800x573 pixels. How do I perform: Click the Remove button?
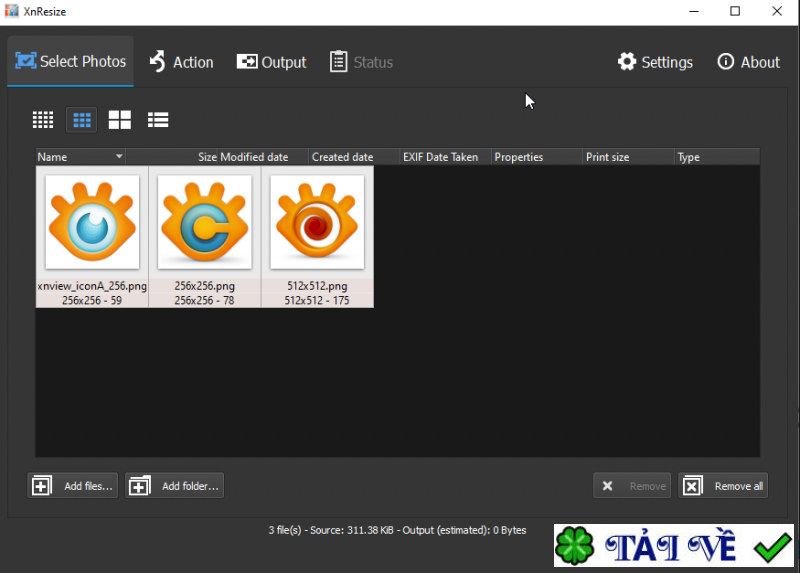pos(632,486)
